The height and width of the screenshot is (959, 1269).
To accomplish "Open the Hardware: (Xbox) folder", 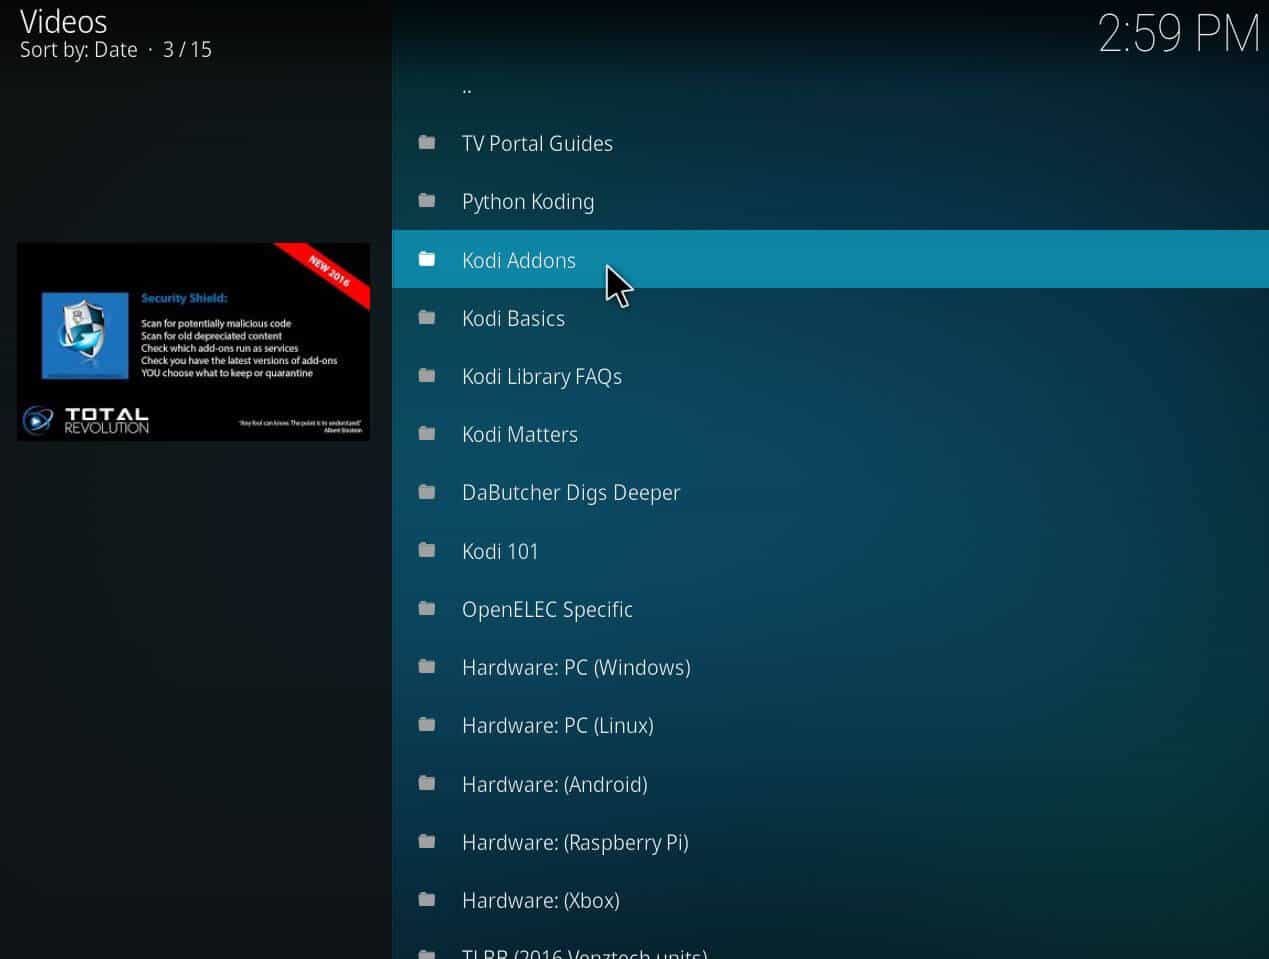I will 830,899.
